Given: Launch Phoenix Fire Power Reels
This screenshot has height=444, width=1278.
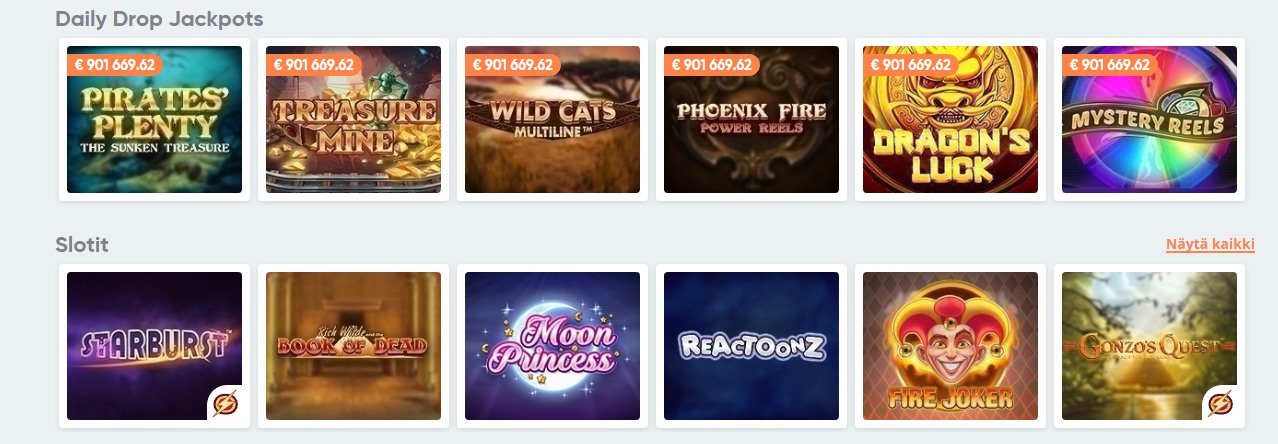Looking at the screenshot, I should (751, 120).
